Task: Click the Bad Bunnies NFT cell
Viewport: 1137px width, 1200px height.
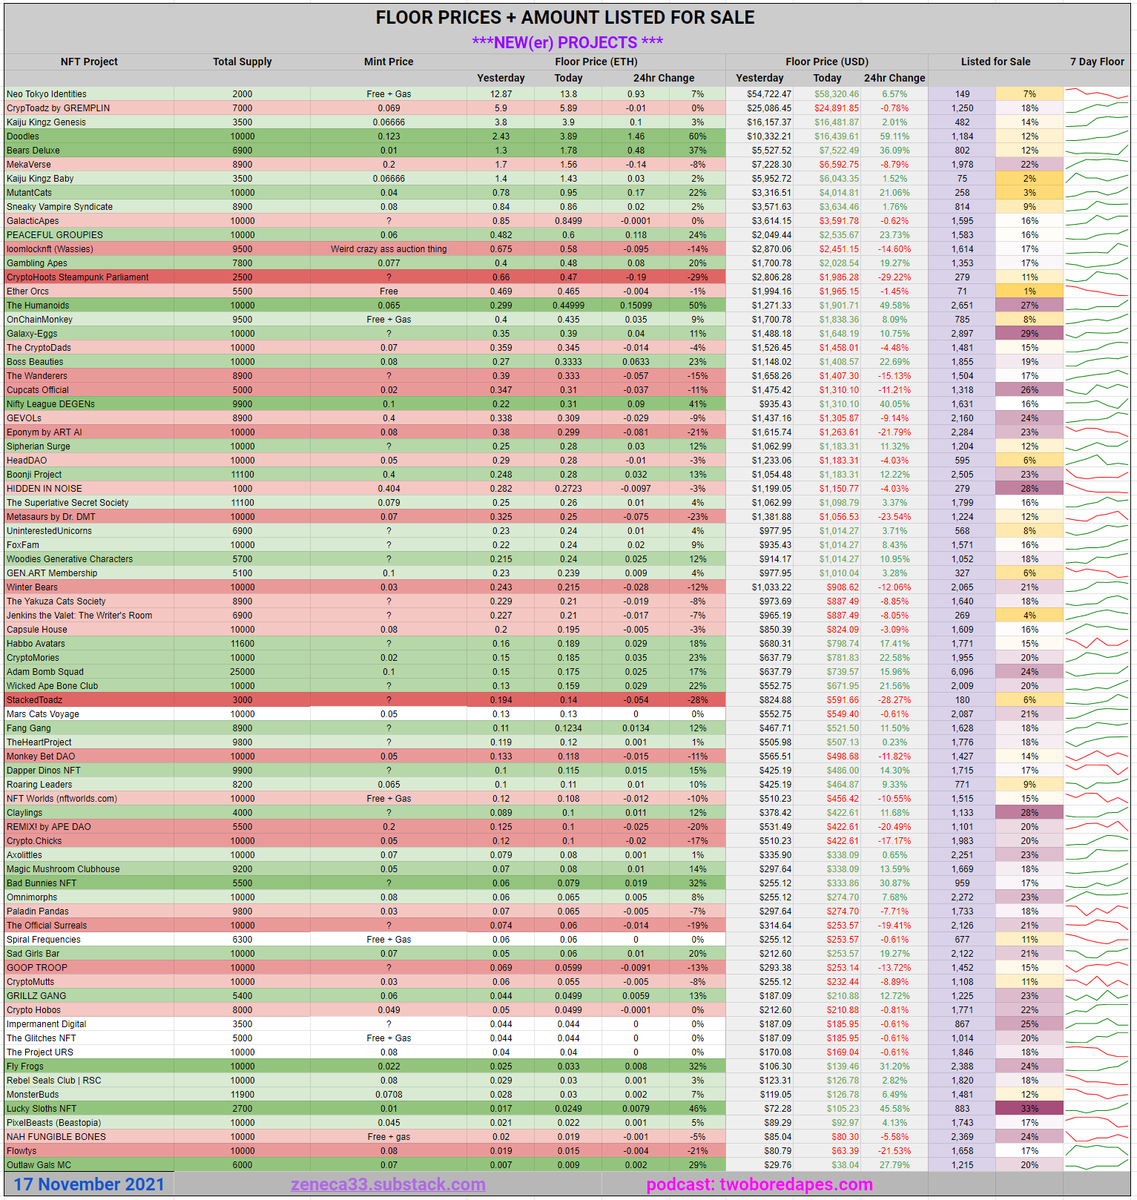Action: [x=89, y=883]
